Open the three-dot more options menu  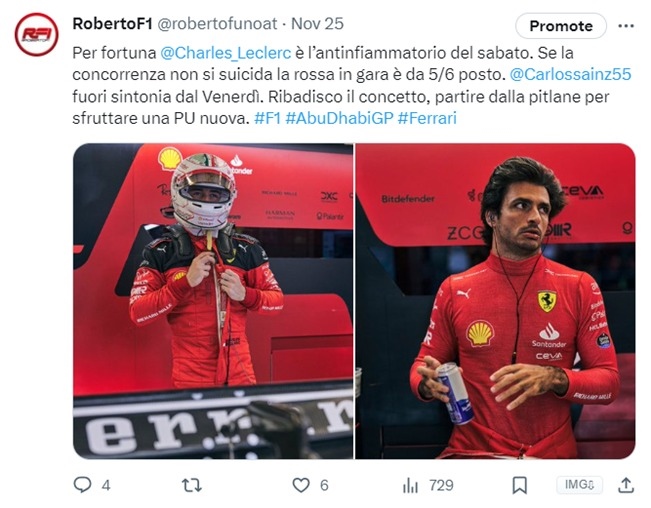pos(626,26)
